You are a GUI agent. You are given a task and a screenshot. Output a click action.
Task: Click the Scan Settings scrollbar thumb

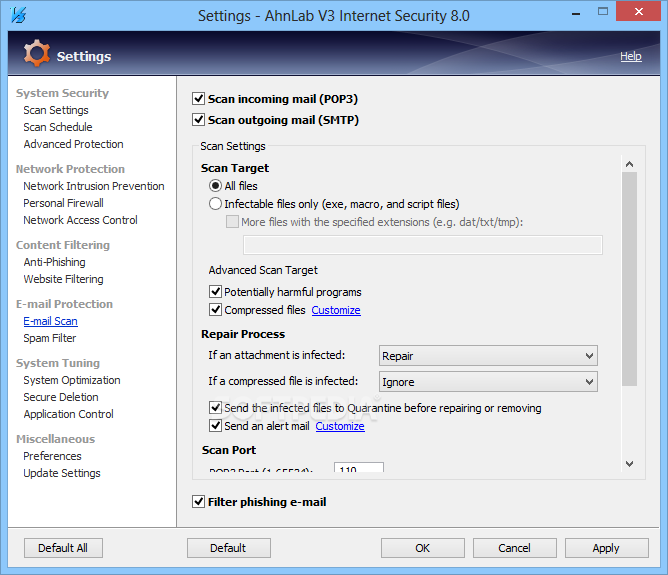pos(630,279)
